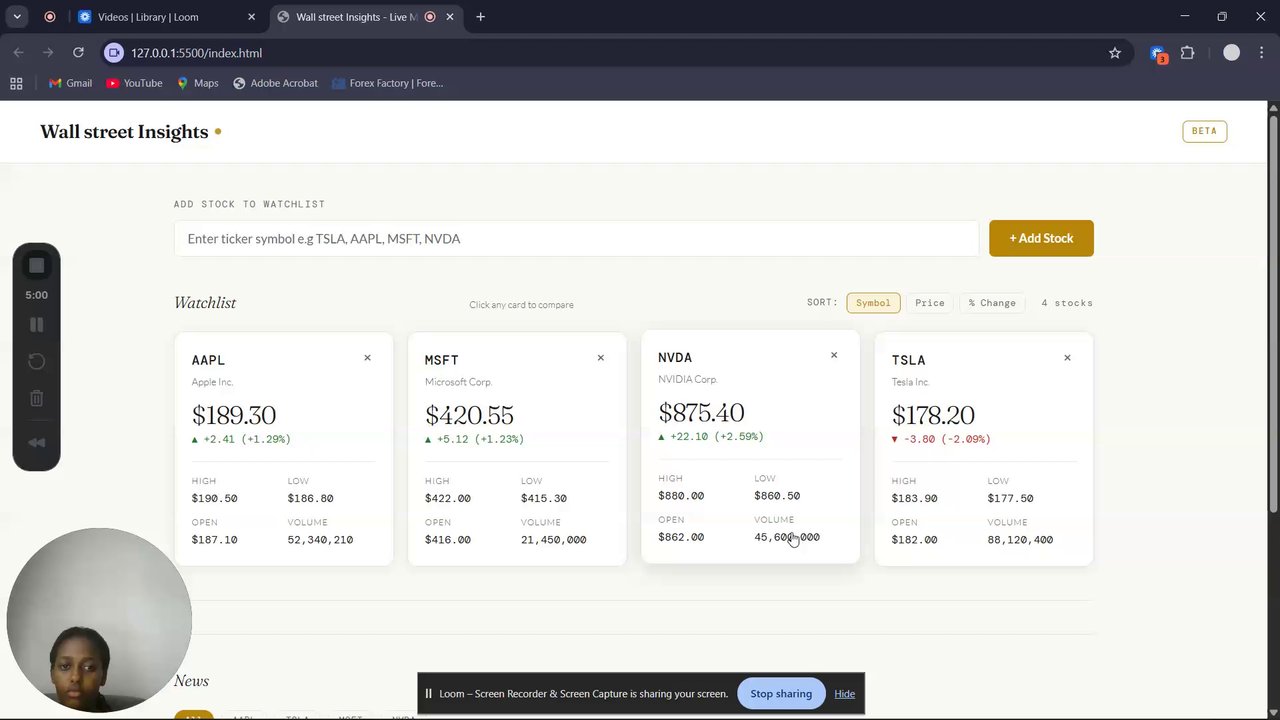Click Wall street Insights logo title
Screen dimensions: 1280x720
(x=124, y=132)
